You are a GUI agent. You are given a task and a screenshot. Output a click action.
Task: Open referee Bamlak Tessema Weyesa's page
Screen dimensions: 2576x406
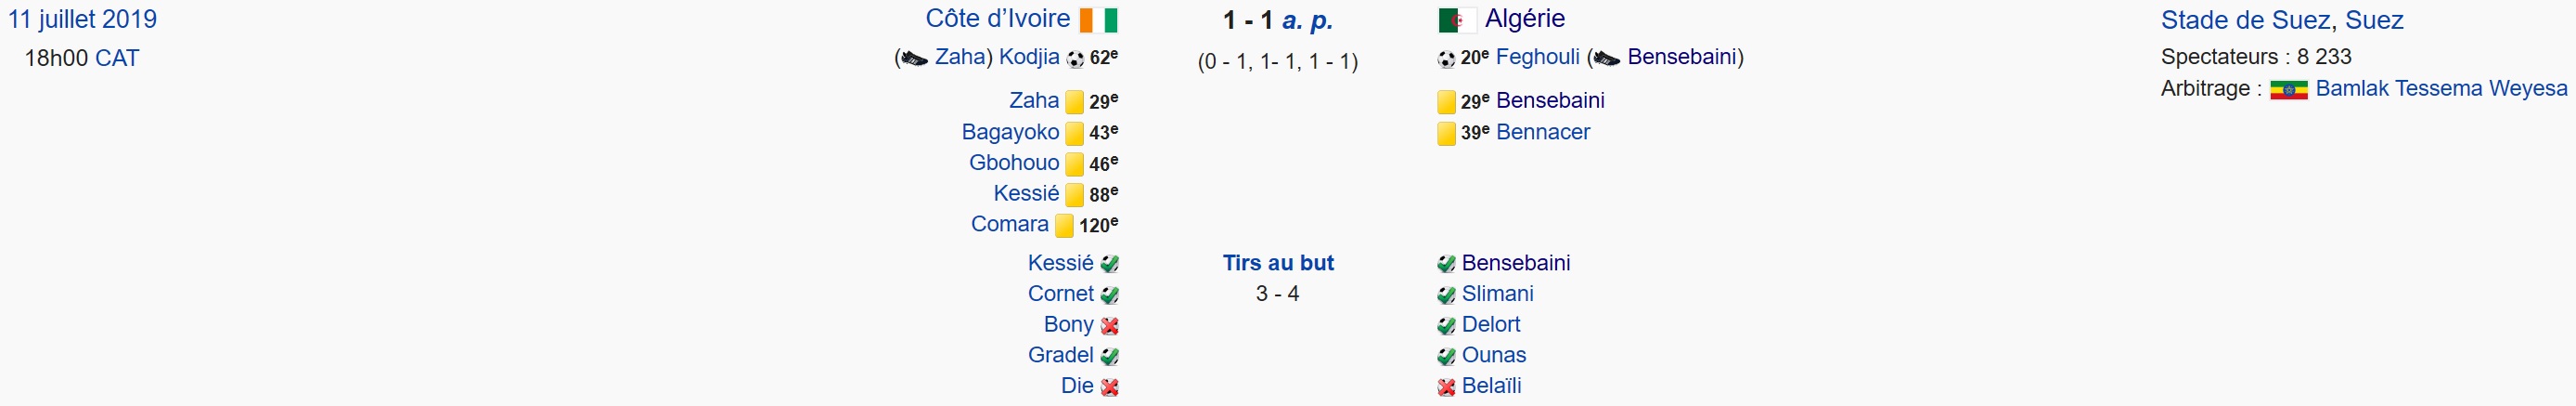(2441, 88)
